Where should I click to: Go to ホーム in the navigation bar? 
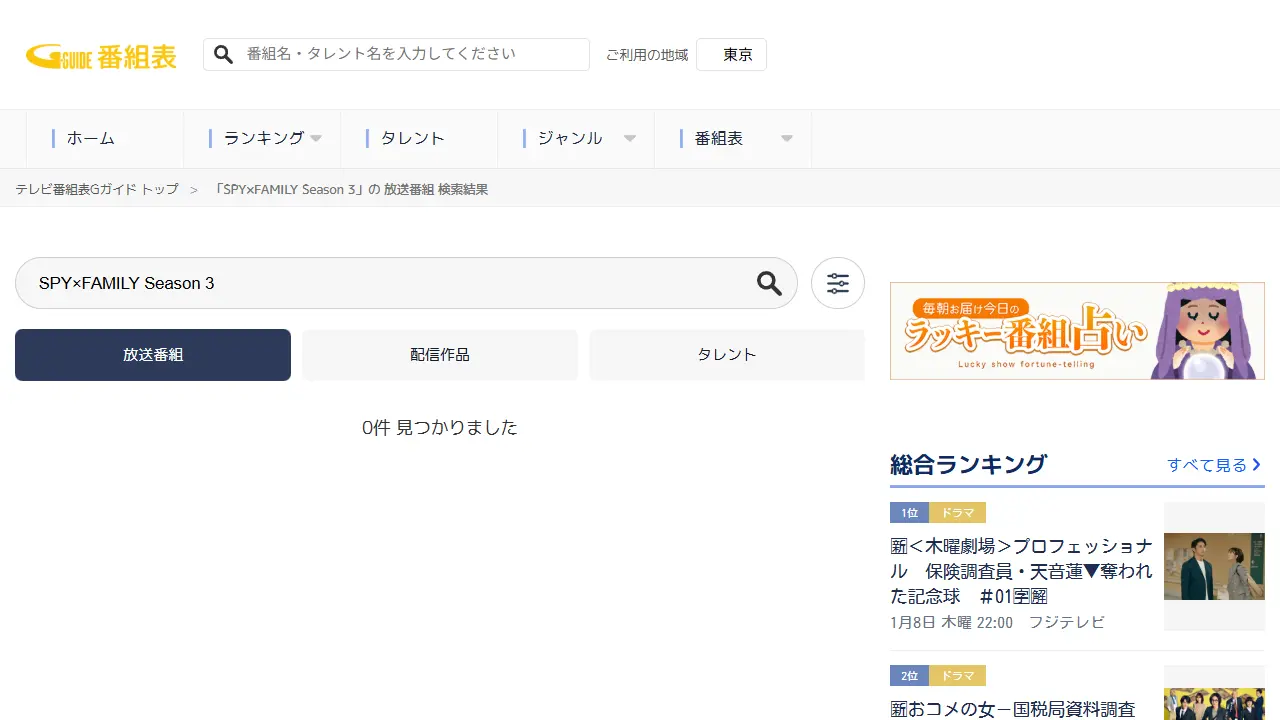91,139
